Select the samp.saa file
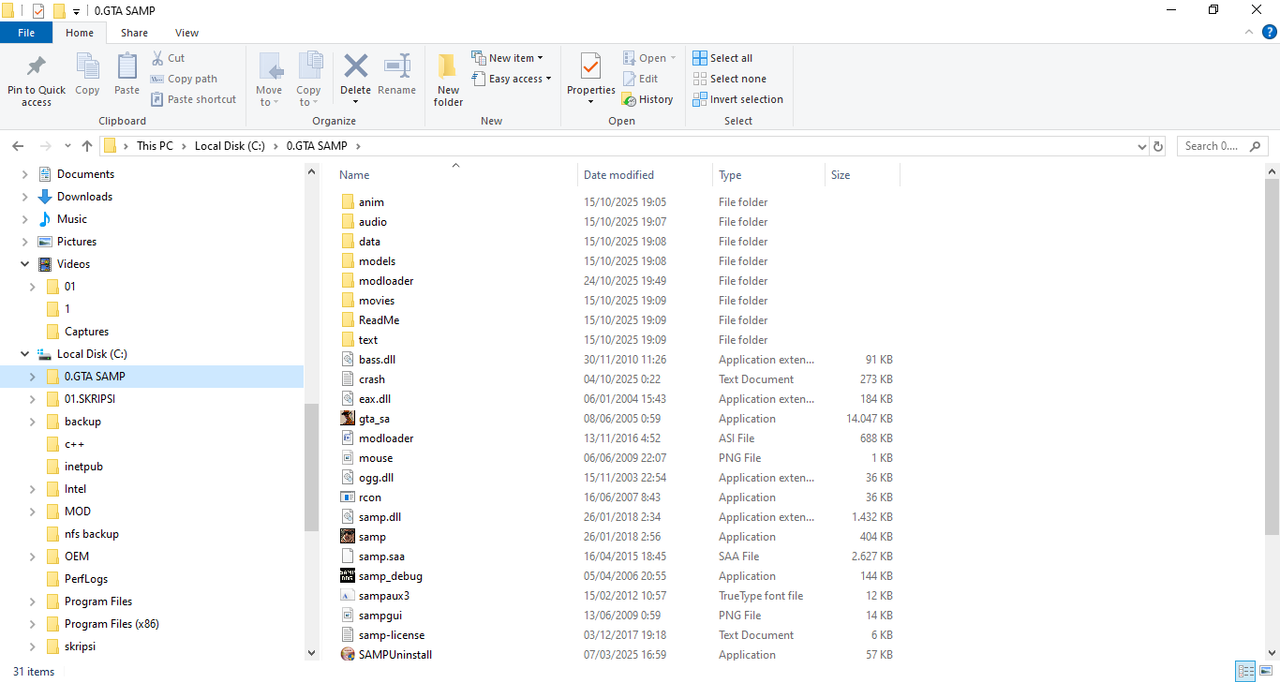1280x682 pixels. pyautogui.click(x=382, y=556)
